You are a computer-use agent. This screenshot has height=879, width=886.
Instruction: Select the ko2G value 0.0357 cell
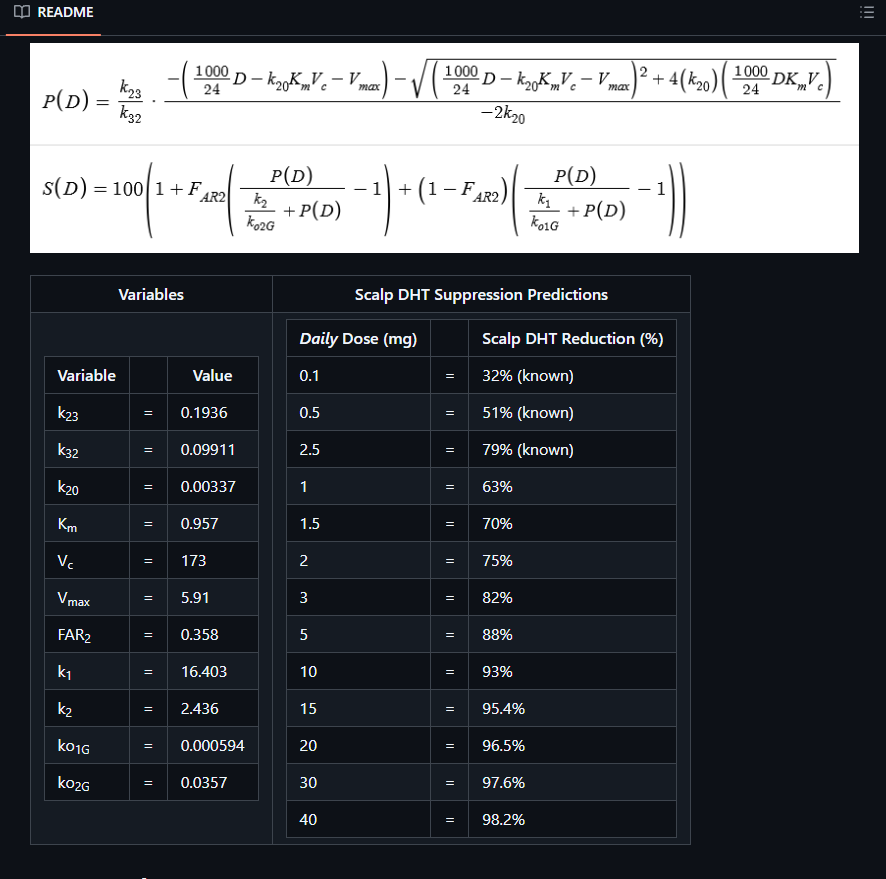click(x=212, y=783)
